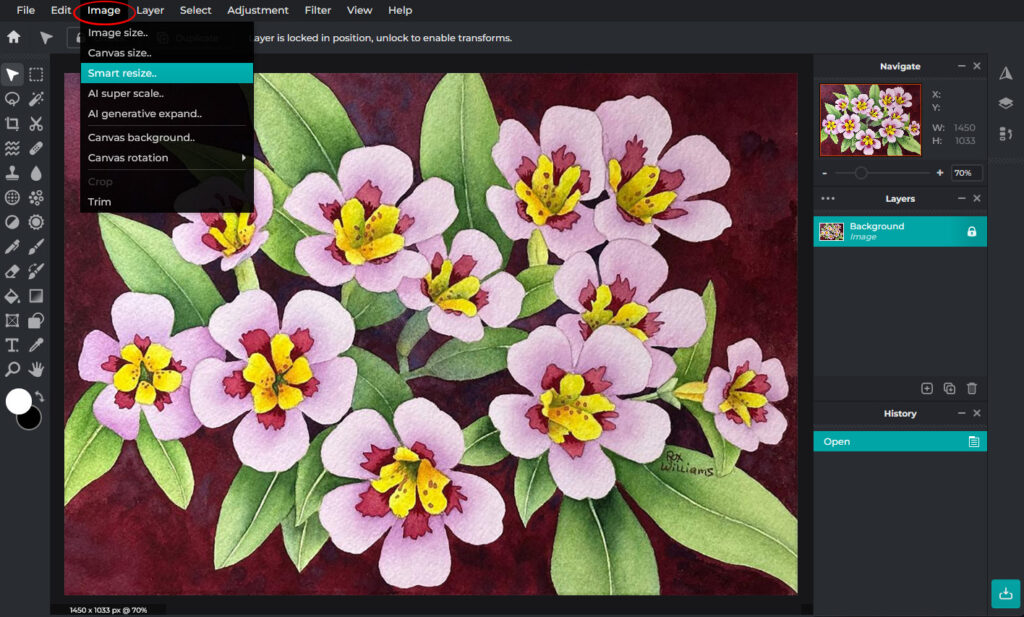
Task: Add a new layer with plus icon
Action: pos(927,388)
